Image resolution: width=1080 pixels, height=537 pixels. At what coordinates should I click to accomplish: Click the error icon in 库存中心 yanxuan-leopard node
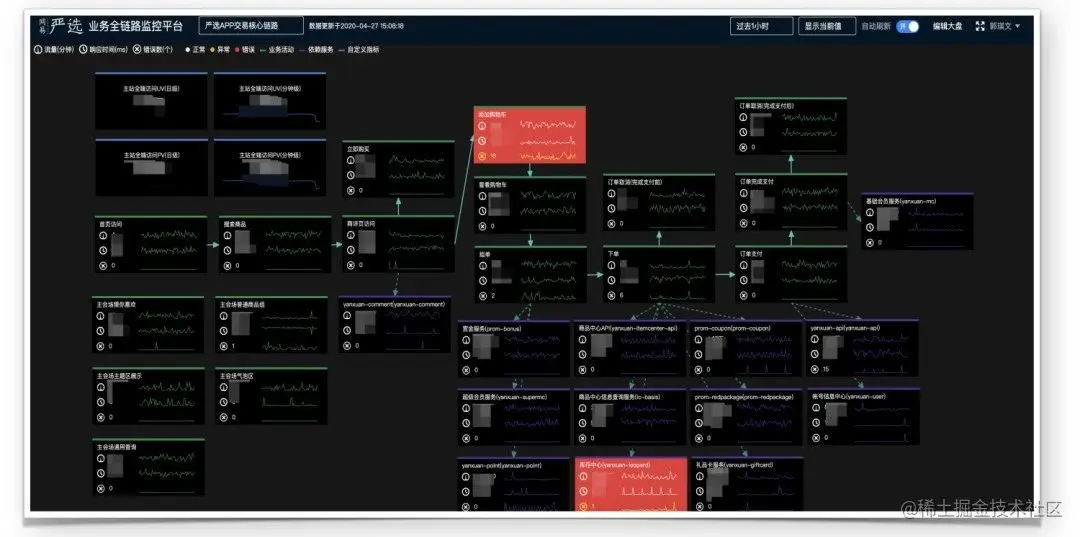point(582,506)
